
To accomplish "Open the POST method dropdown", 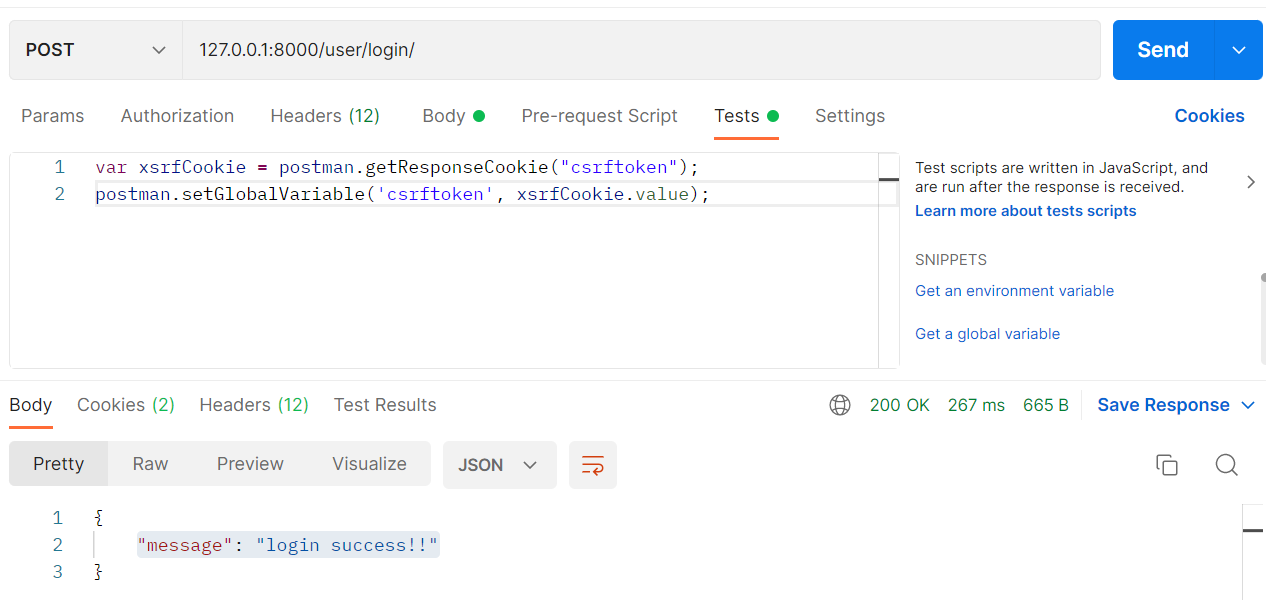I will click(96, 50).
